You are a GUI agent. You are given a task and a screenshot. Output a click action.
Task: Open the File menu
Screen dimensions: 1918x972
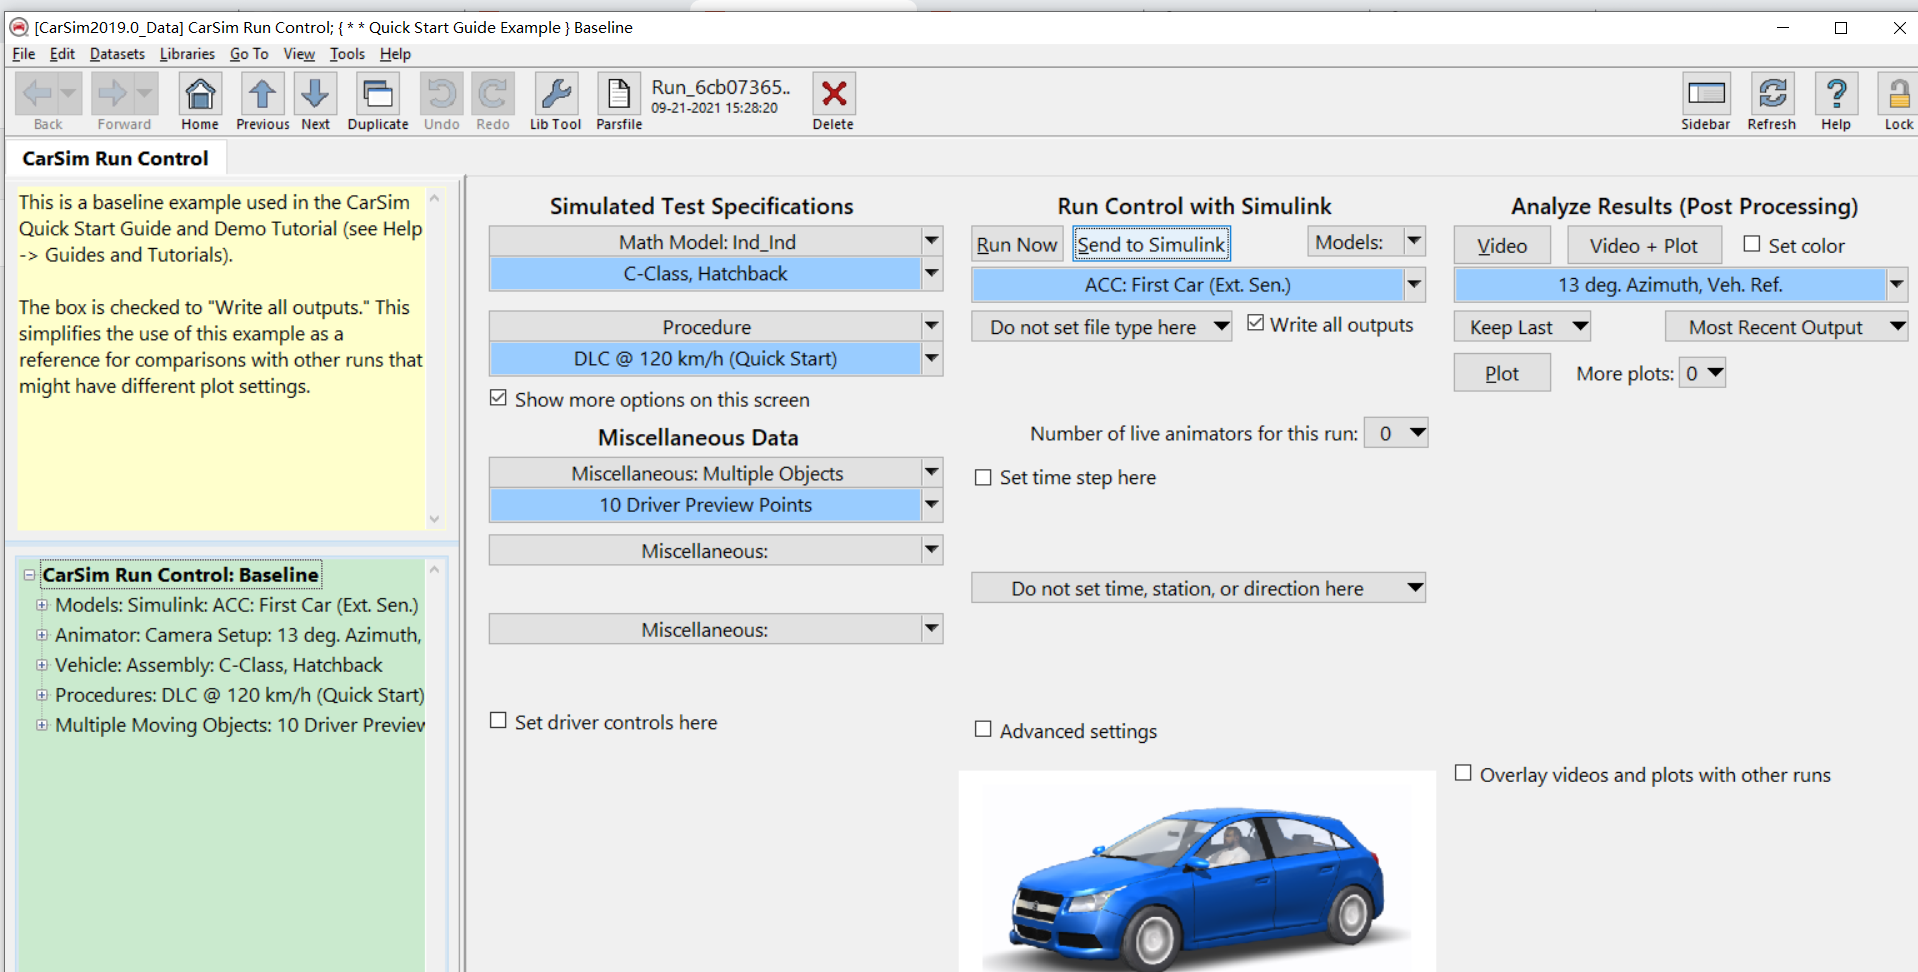pos(24,54)
